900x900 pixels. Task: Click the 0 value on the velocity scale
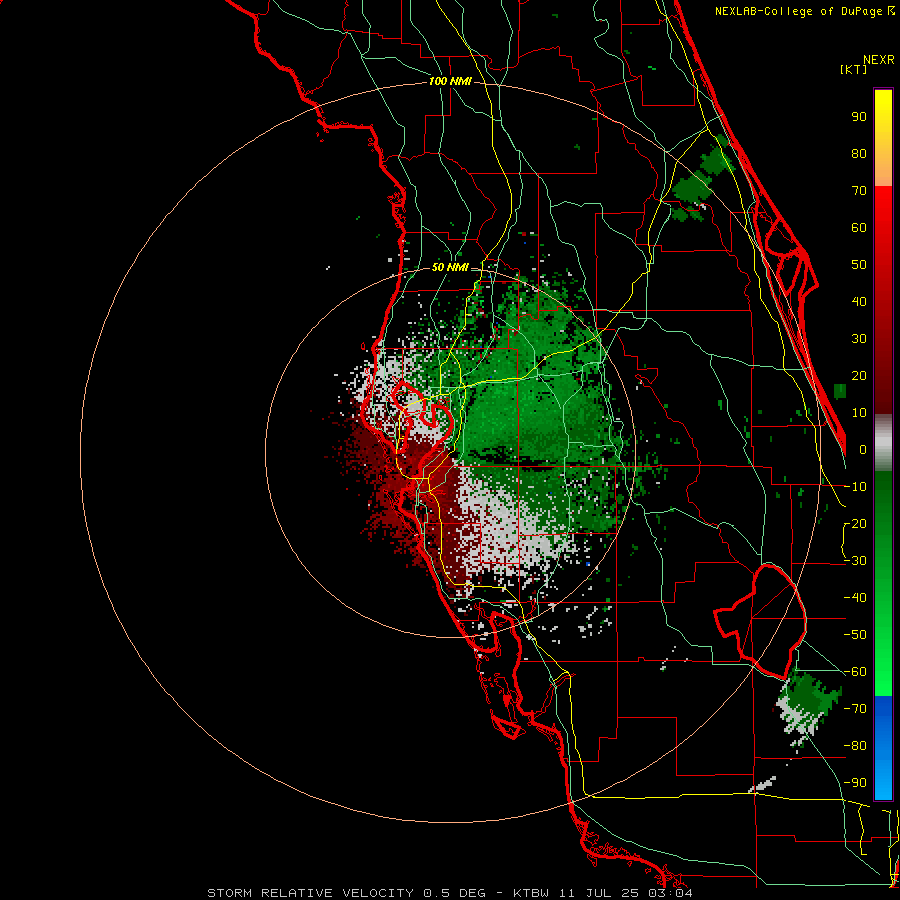point(863,449)
